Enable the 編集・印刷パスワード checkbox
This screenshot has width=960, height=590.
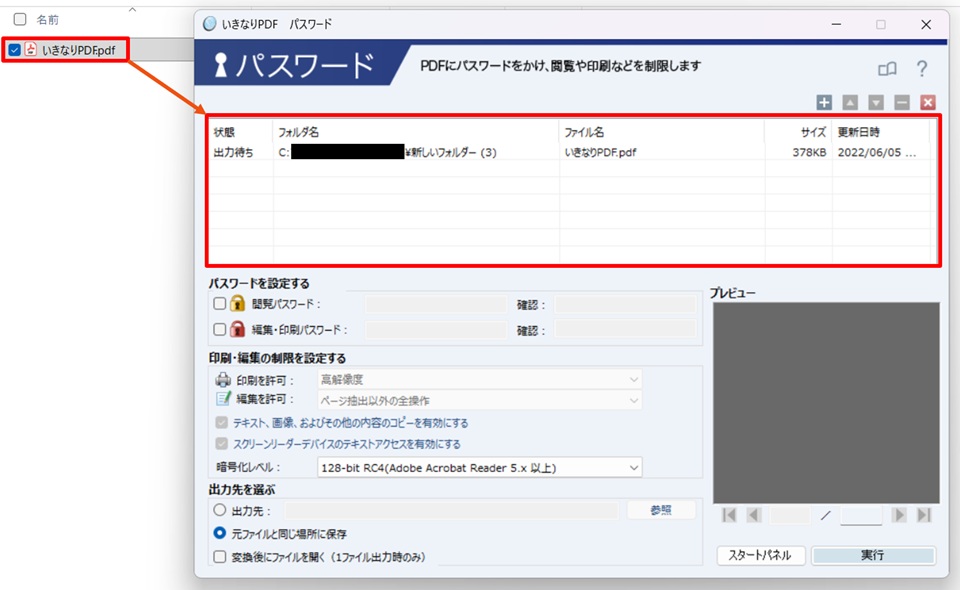[x=219, y=329]
